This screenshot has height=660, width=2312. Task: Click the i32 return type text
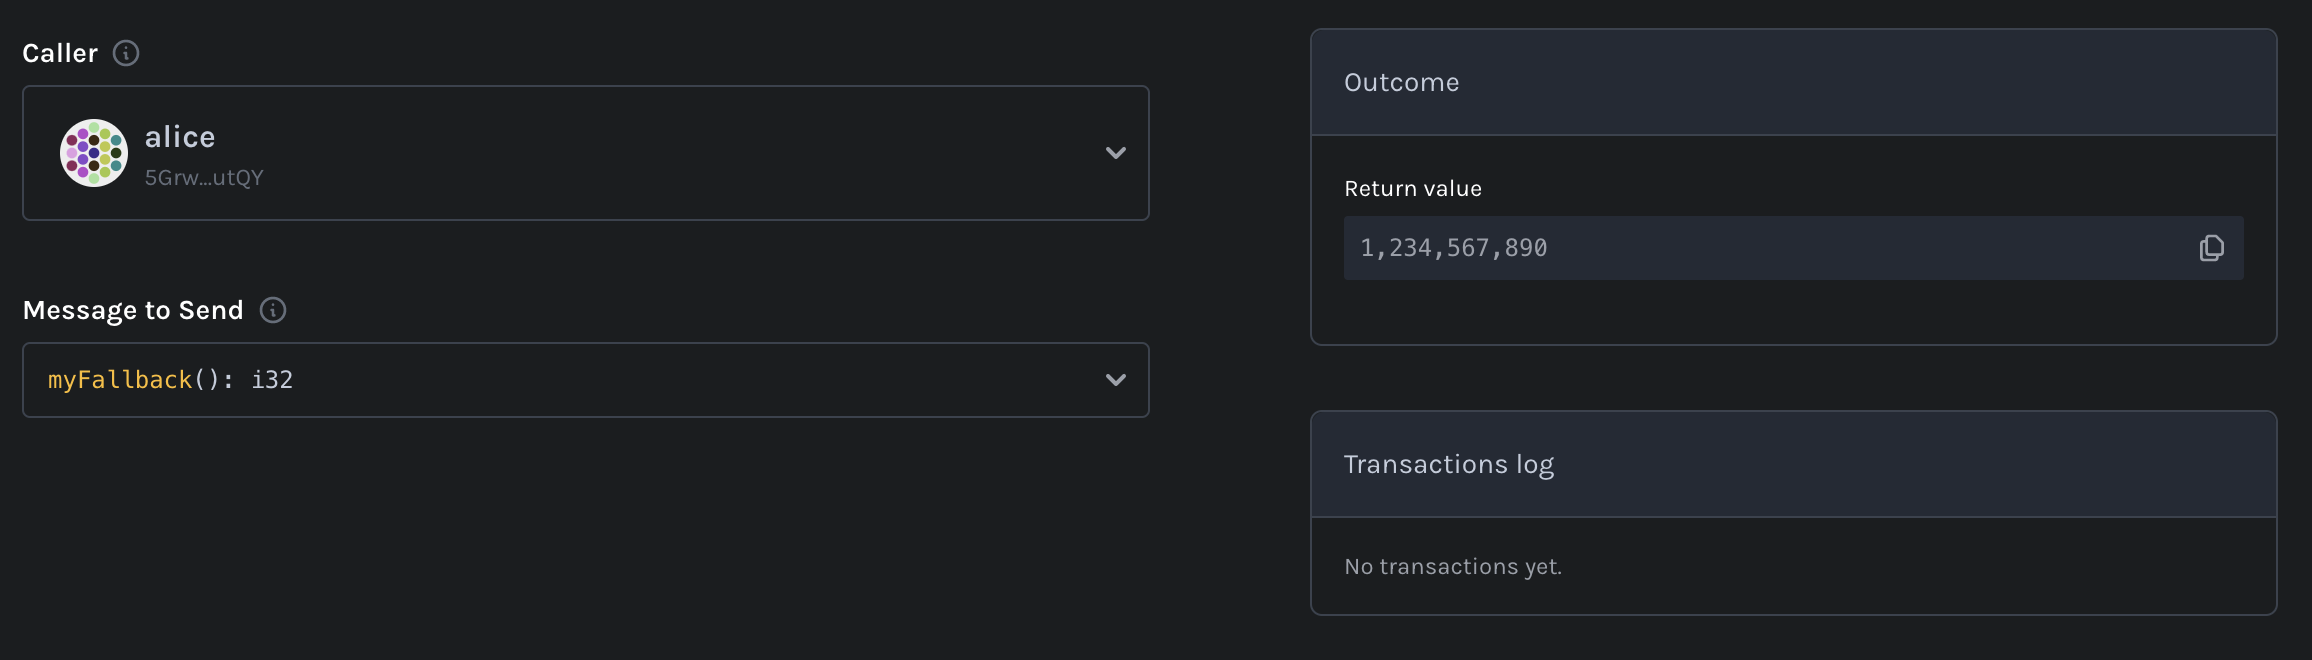point(272,380)
